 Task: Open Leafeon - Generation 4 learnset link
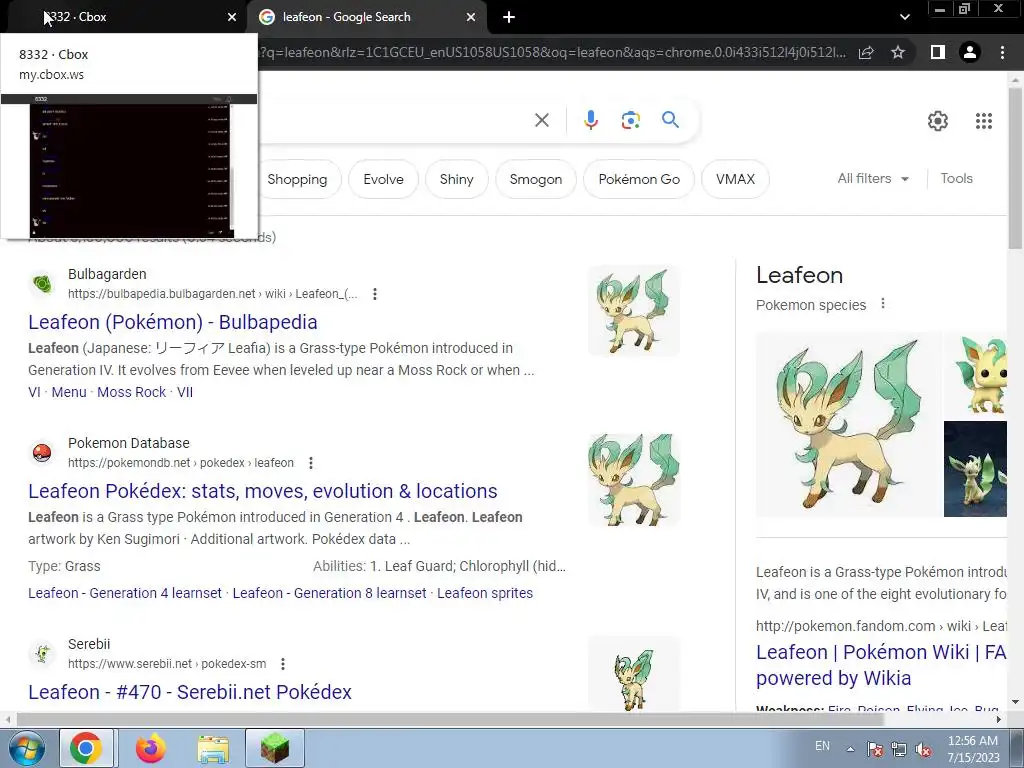coord(125,593)
